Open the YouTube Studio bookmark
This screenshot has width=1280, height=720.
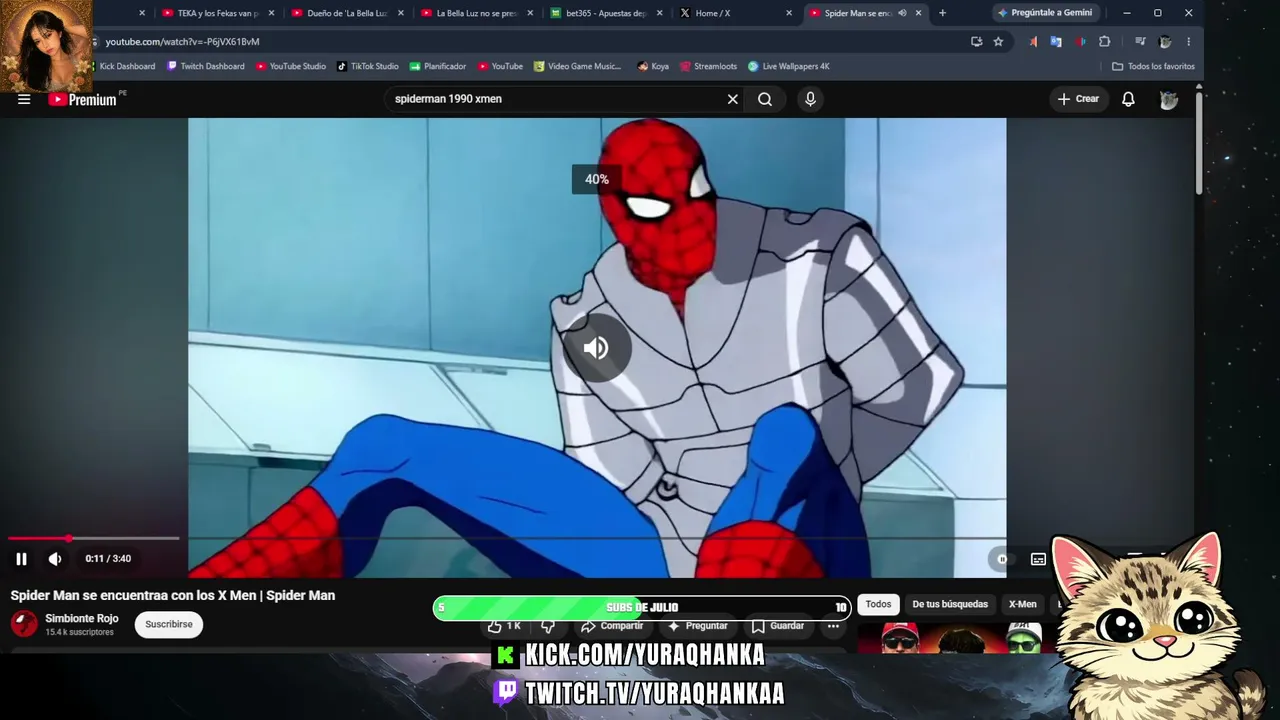click(291, 66)
